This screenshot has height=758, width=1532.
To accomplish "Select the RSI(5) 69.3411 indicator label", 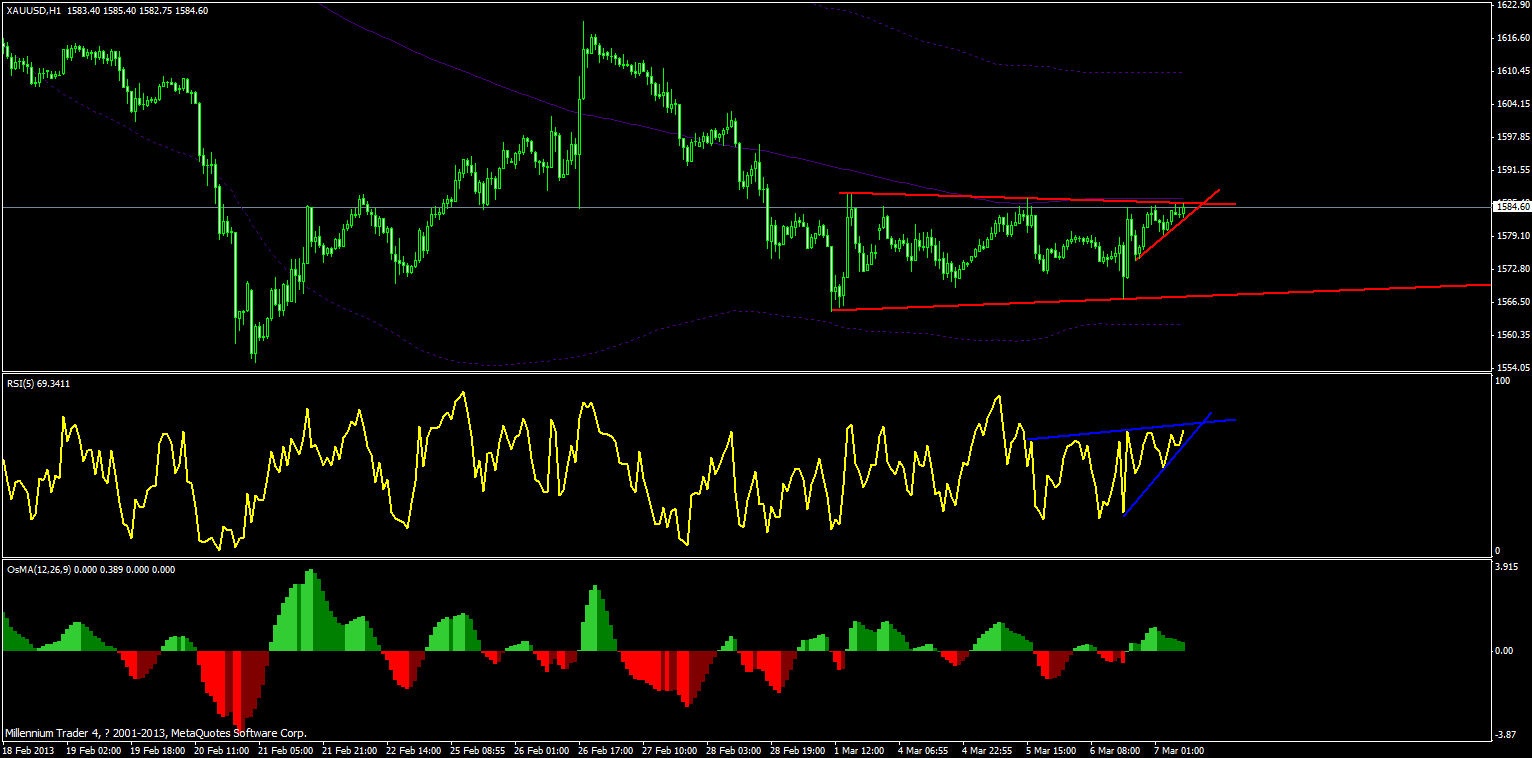I will pos(37,383).
